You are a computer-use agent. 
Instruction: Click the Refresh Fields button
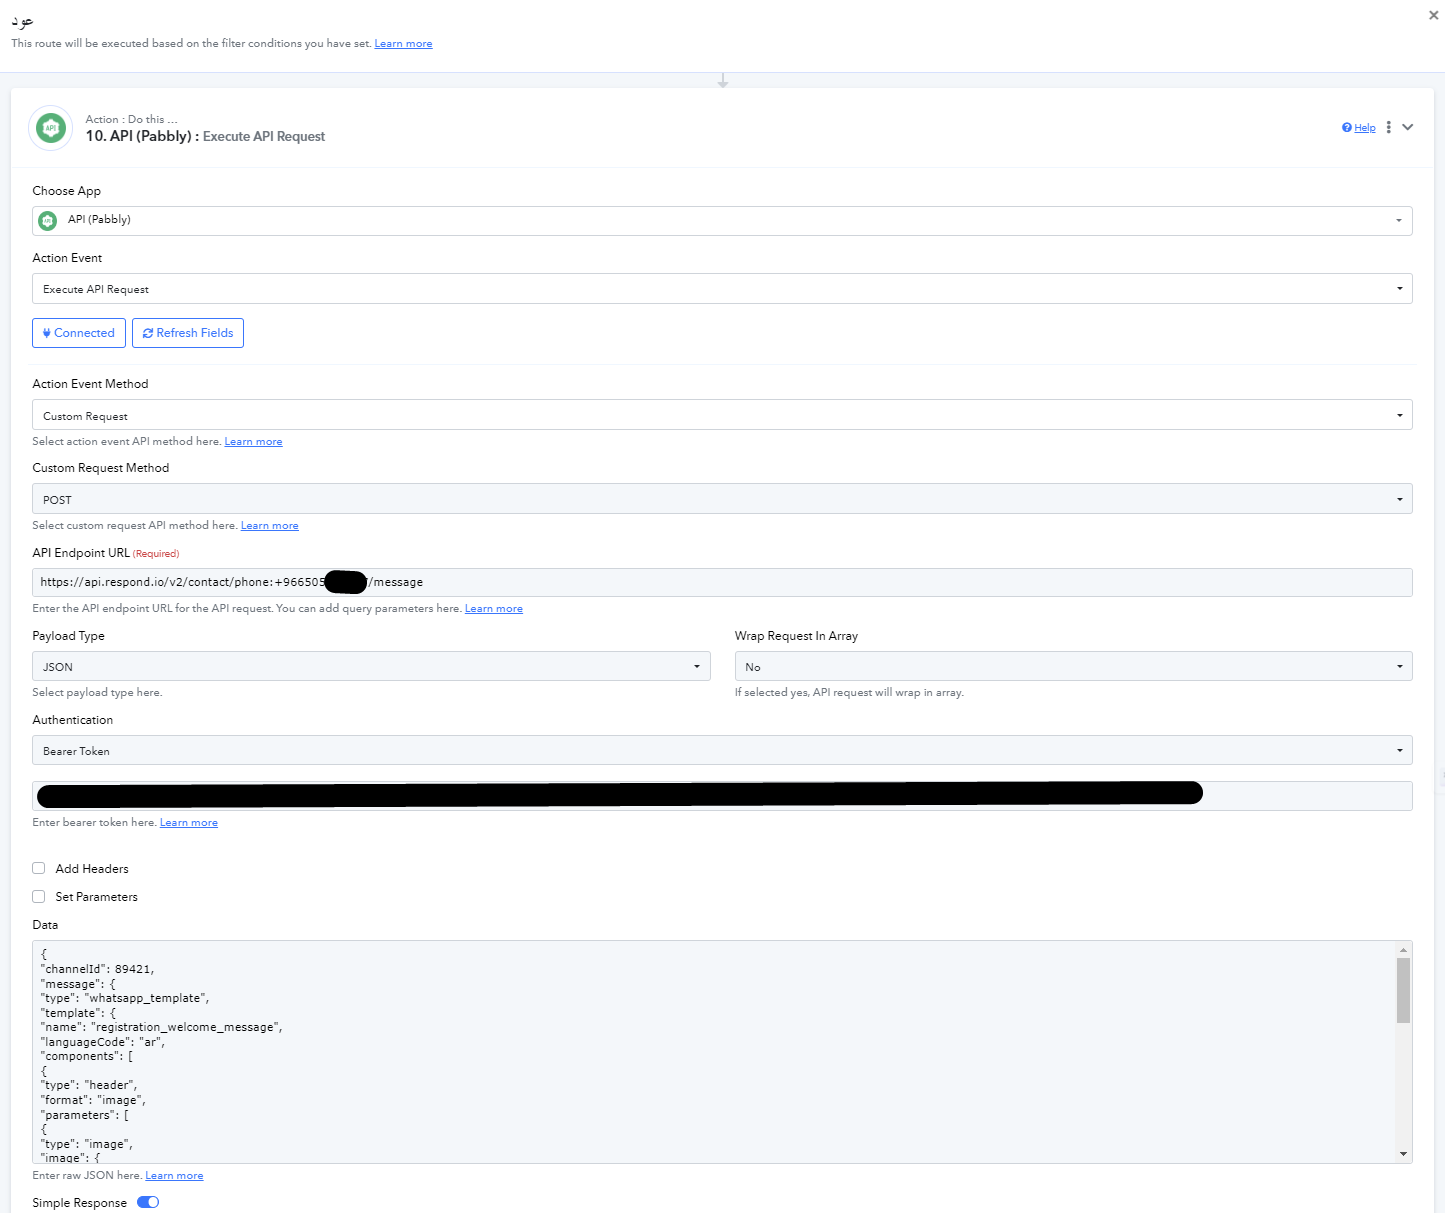188,333
